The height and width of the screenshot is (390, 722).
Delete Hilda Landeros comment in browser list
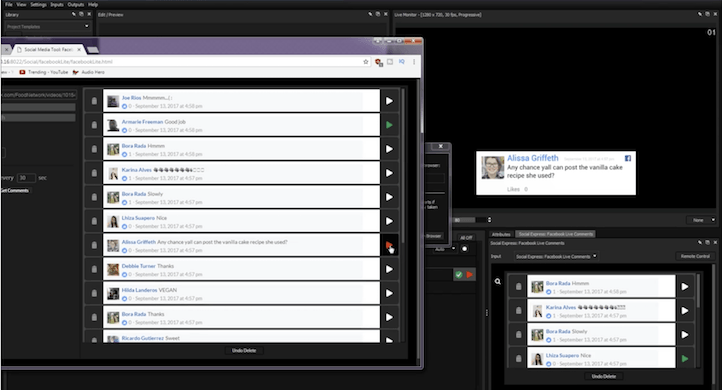point(94,293)
